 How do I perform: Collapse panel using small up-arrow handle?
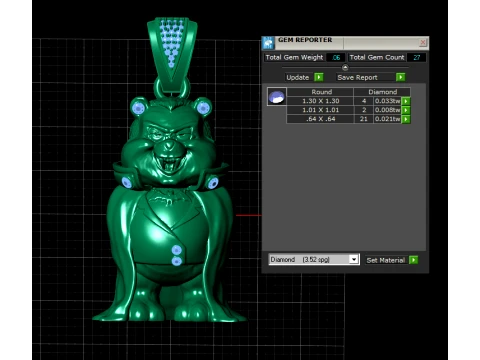(x=345, y=68)
